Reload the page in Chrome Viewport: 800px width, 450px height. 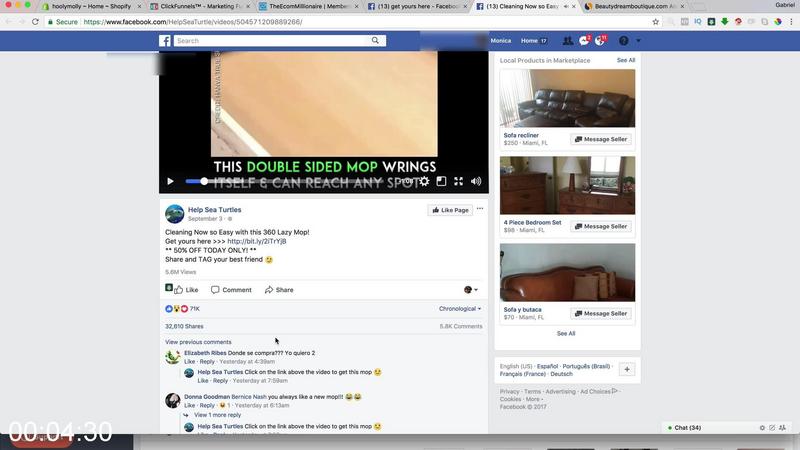[35, 22]
